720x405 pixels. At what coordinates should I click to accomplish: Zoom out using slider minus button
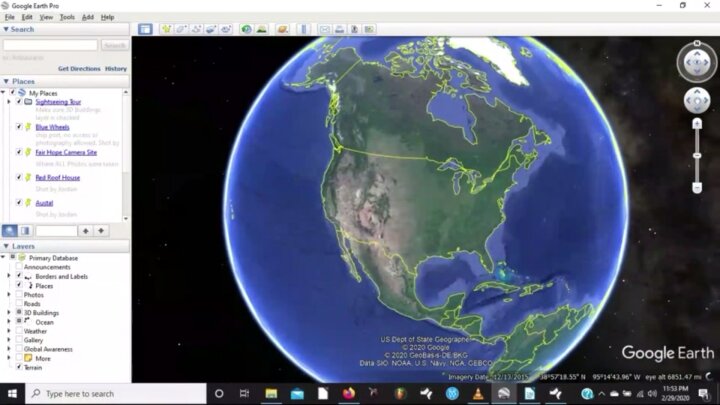(x=697, y=187)
